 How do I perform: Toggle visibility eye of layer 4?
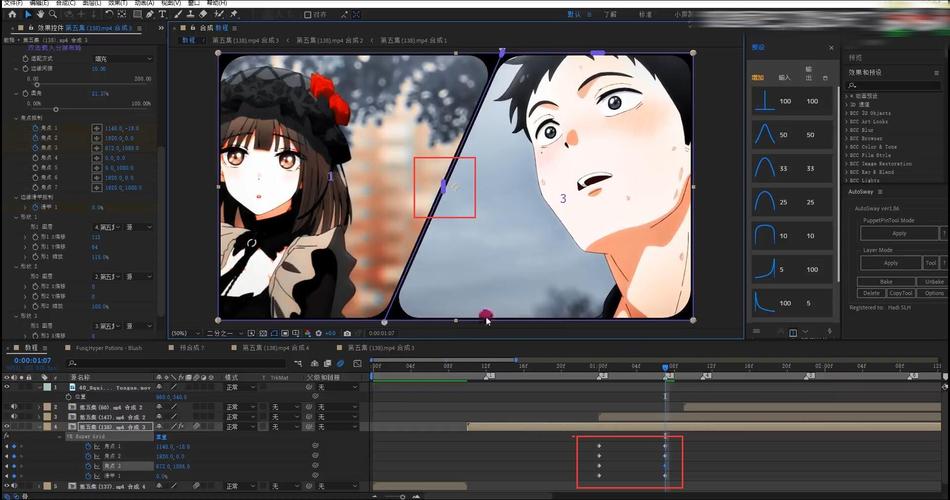coord(7,427)
